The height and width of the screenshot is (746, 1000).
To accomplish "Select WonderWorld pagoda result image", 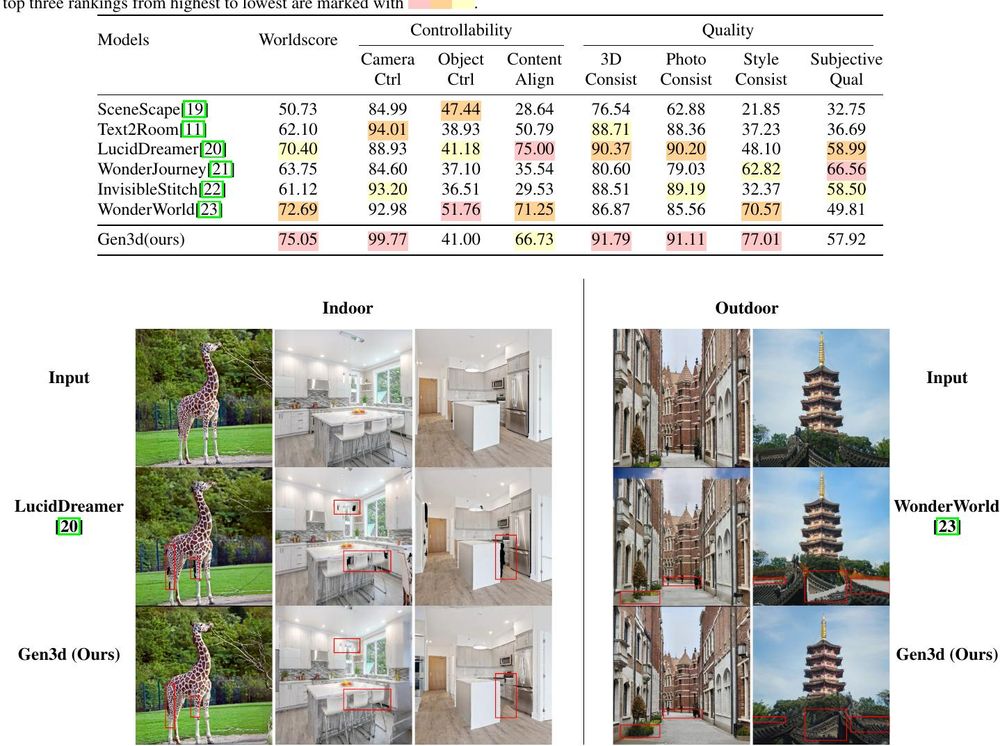I will (821, 536).
